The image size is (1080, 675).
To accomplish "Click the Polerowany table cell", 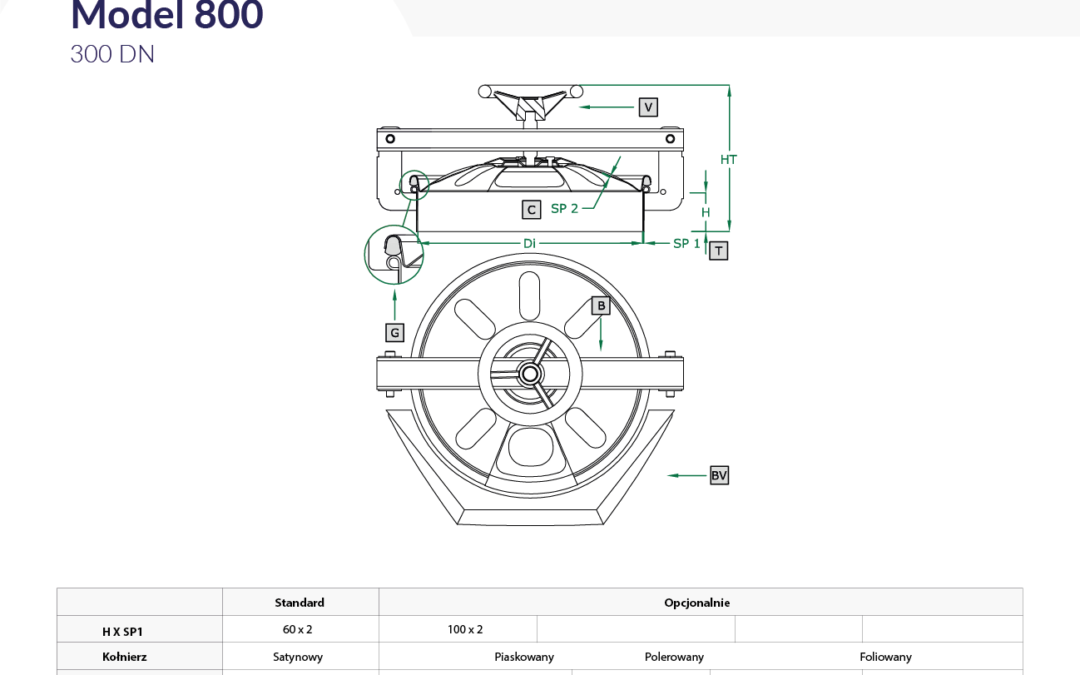I will click(674, 657).
